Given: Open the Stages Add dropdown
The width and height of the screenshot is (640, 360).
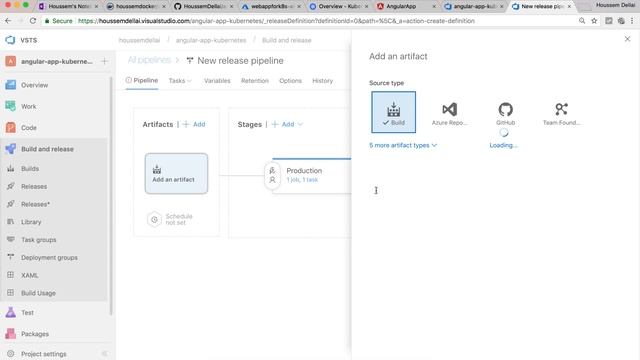Looking at the screenshot, I should (287, 124).
